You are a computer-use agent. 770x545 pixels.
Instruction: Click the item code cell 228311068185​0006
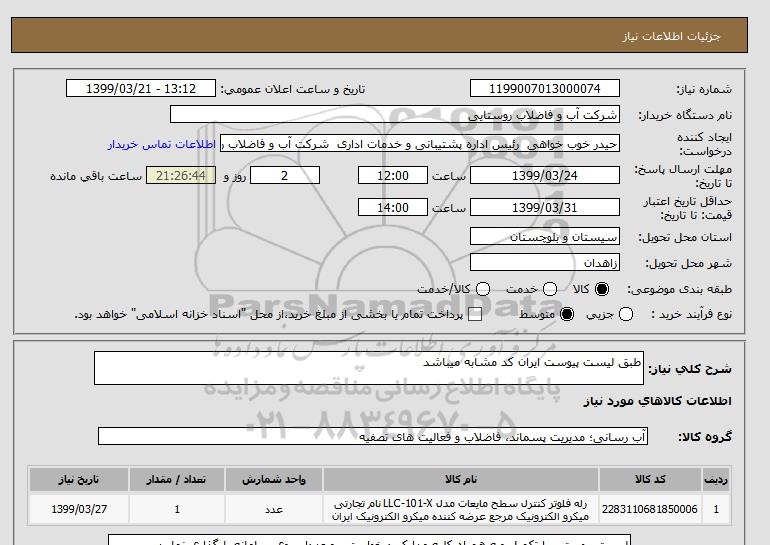650,510
